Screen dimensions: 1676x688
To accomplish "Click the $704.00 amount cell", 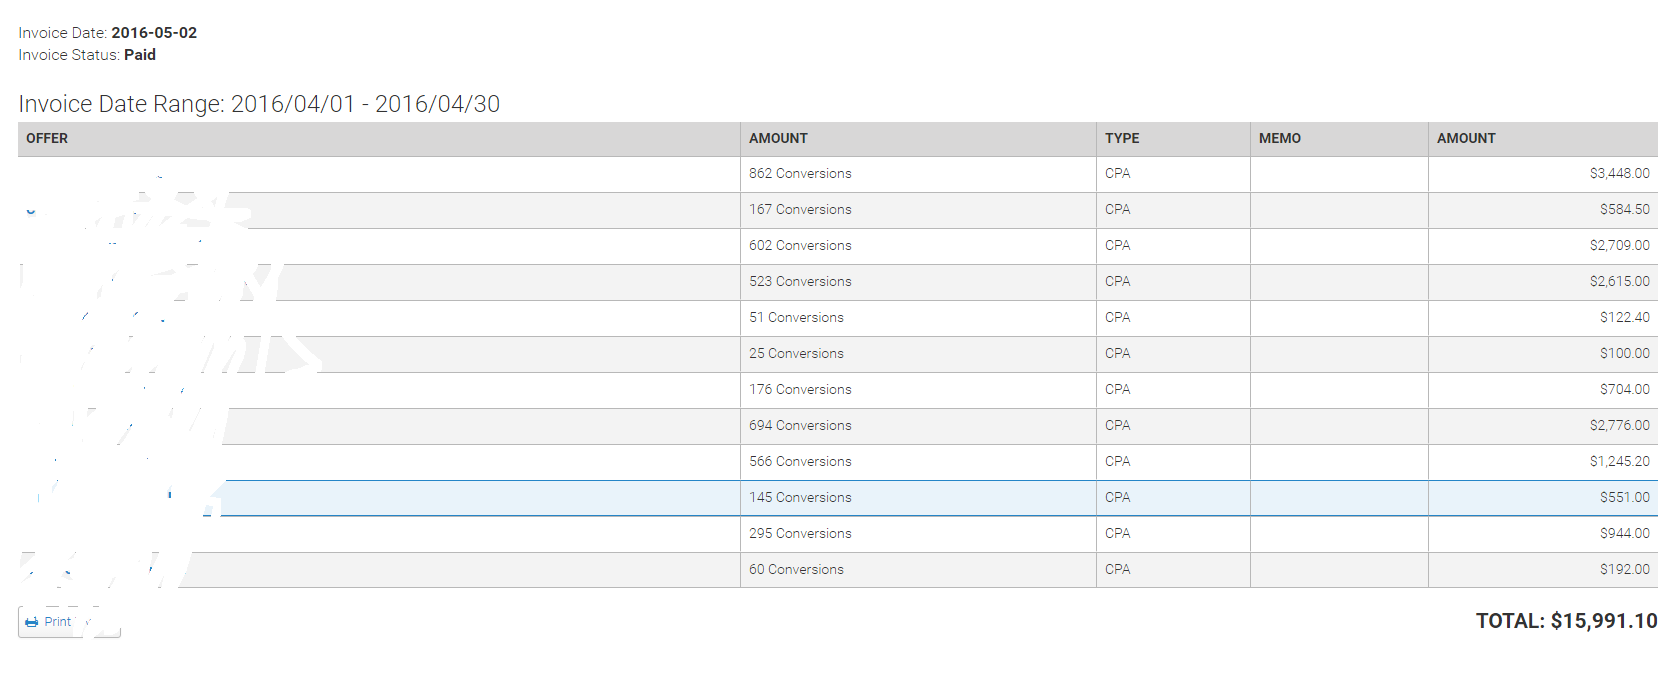I will pos(1624,390).
